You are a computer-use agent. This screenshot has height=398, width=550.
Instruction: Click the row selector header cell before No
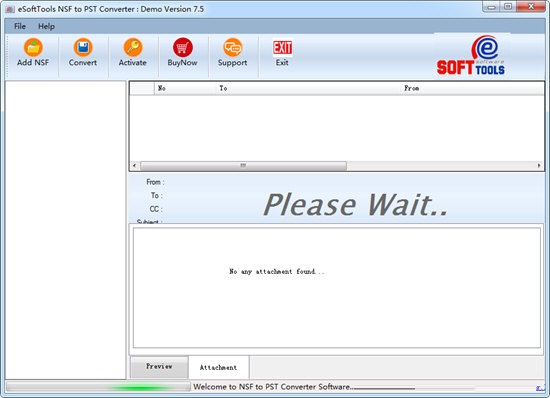(x=142, y=88)
